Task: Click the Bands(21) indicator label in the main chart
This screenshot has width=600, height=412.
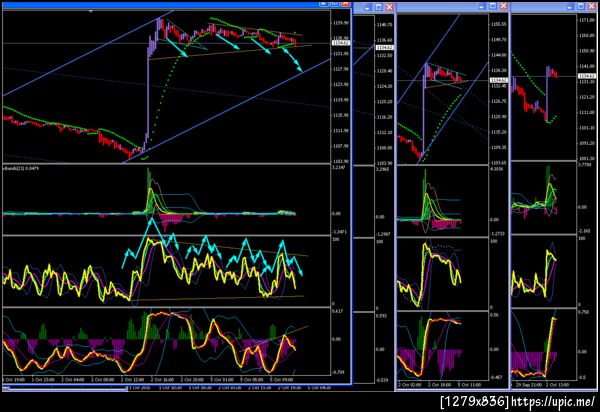Action: (21, 168)
